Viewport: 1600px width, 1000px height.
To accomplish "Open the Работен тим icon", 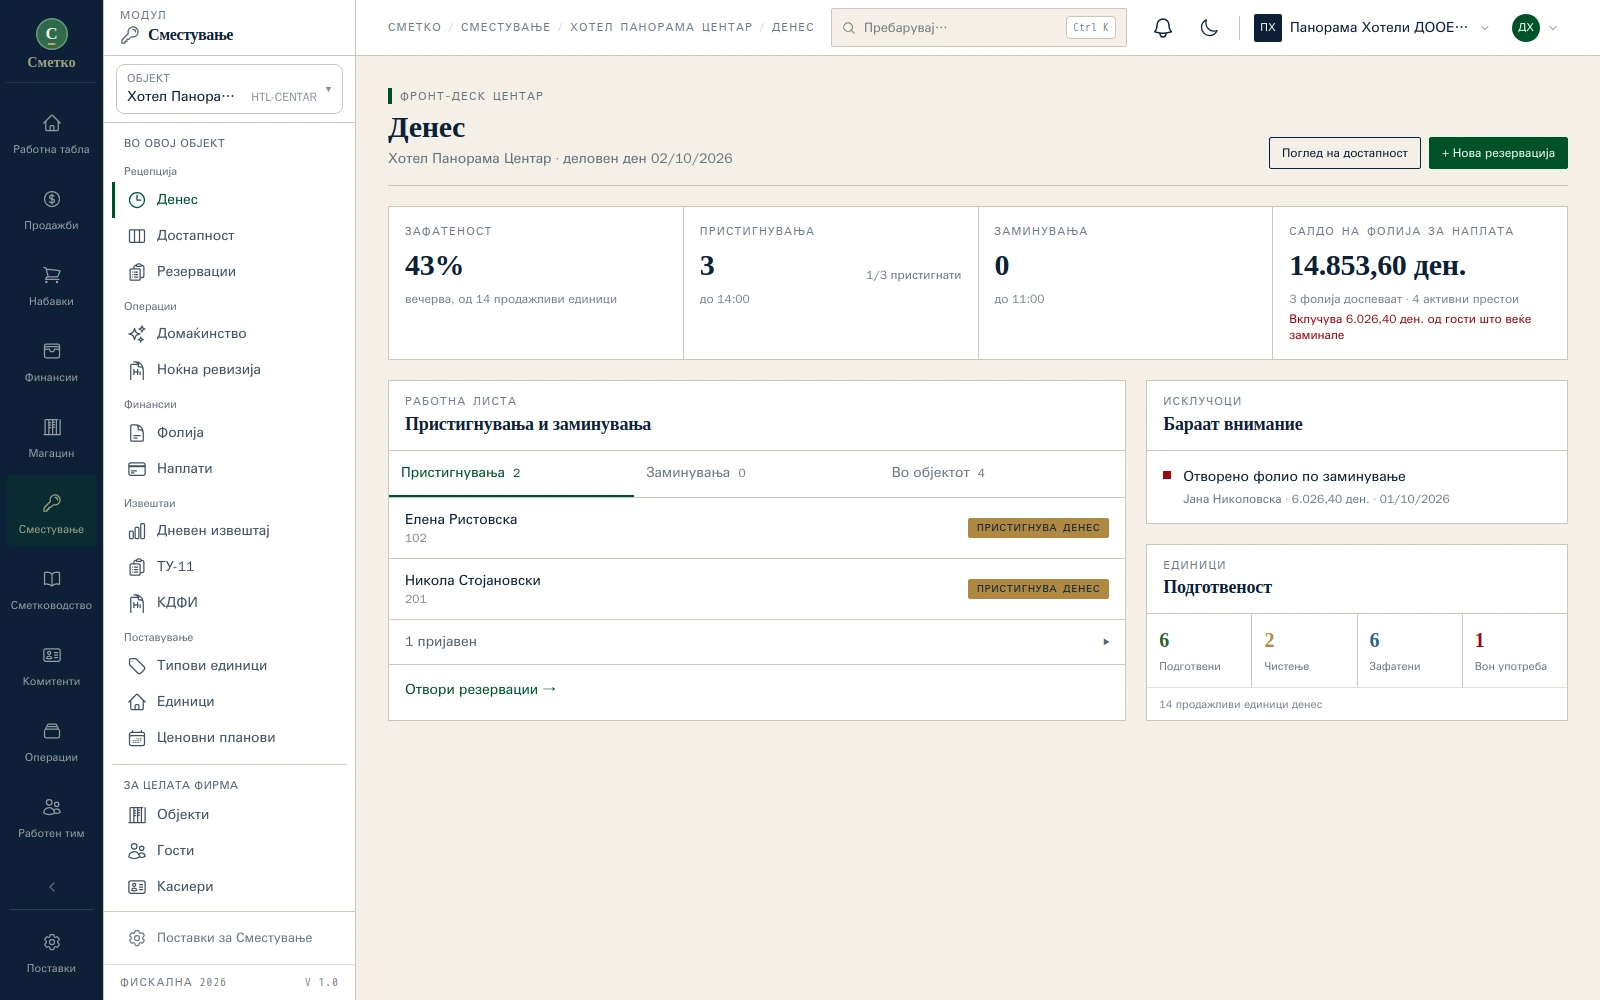I will [x=51, y=819].
